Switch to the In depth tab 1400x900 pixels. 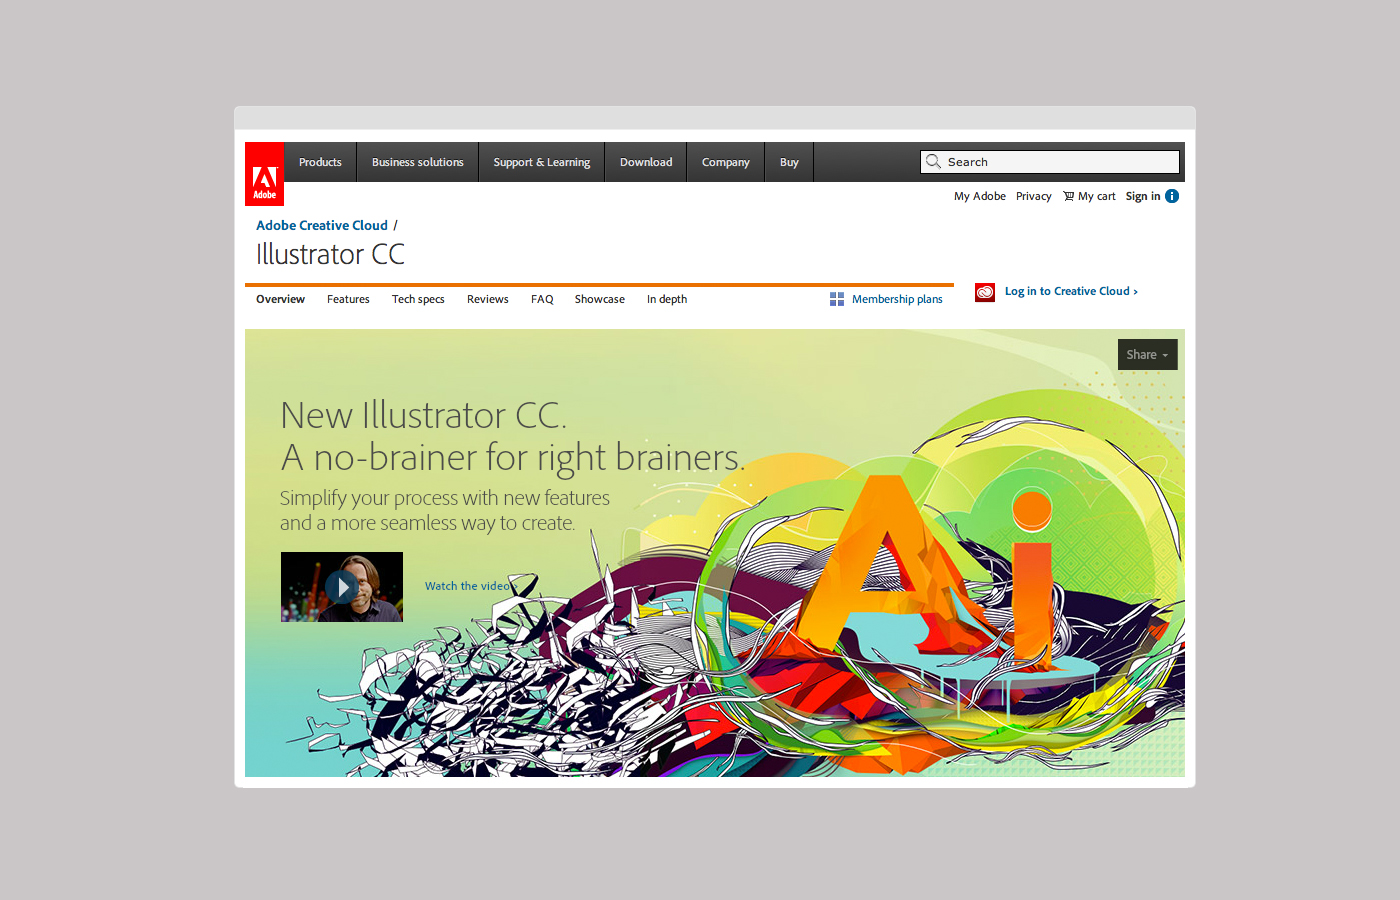coord(667,299)
